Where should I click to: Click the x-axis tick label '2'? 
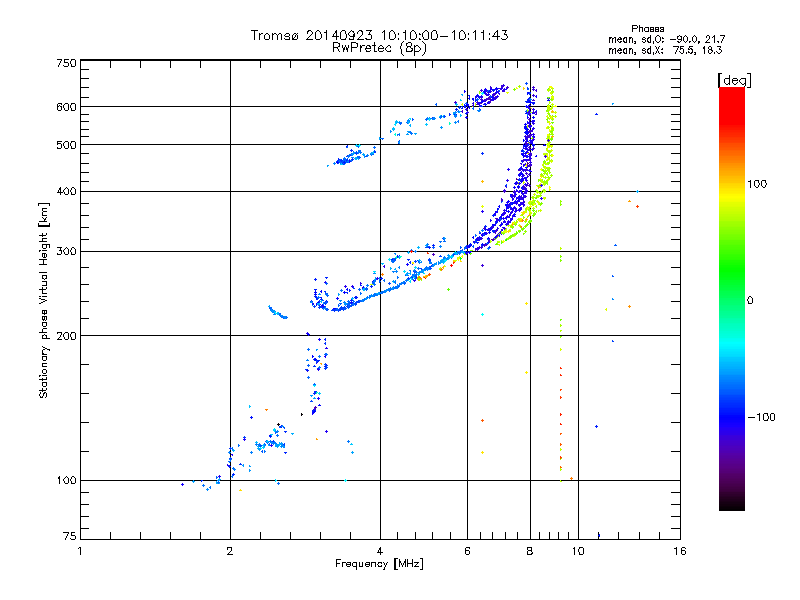[x=230, y=551]
